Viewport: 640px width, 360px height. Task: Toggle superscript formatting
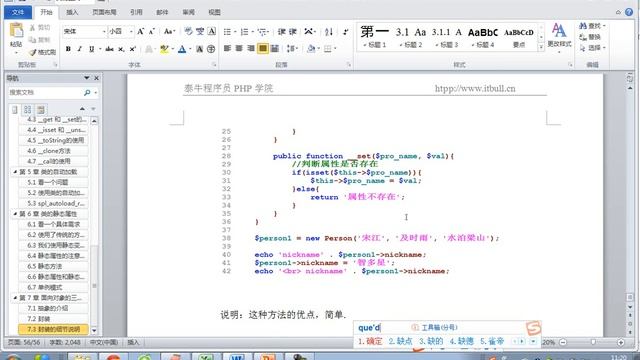[133, 49]
